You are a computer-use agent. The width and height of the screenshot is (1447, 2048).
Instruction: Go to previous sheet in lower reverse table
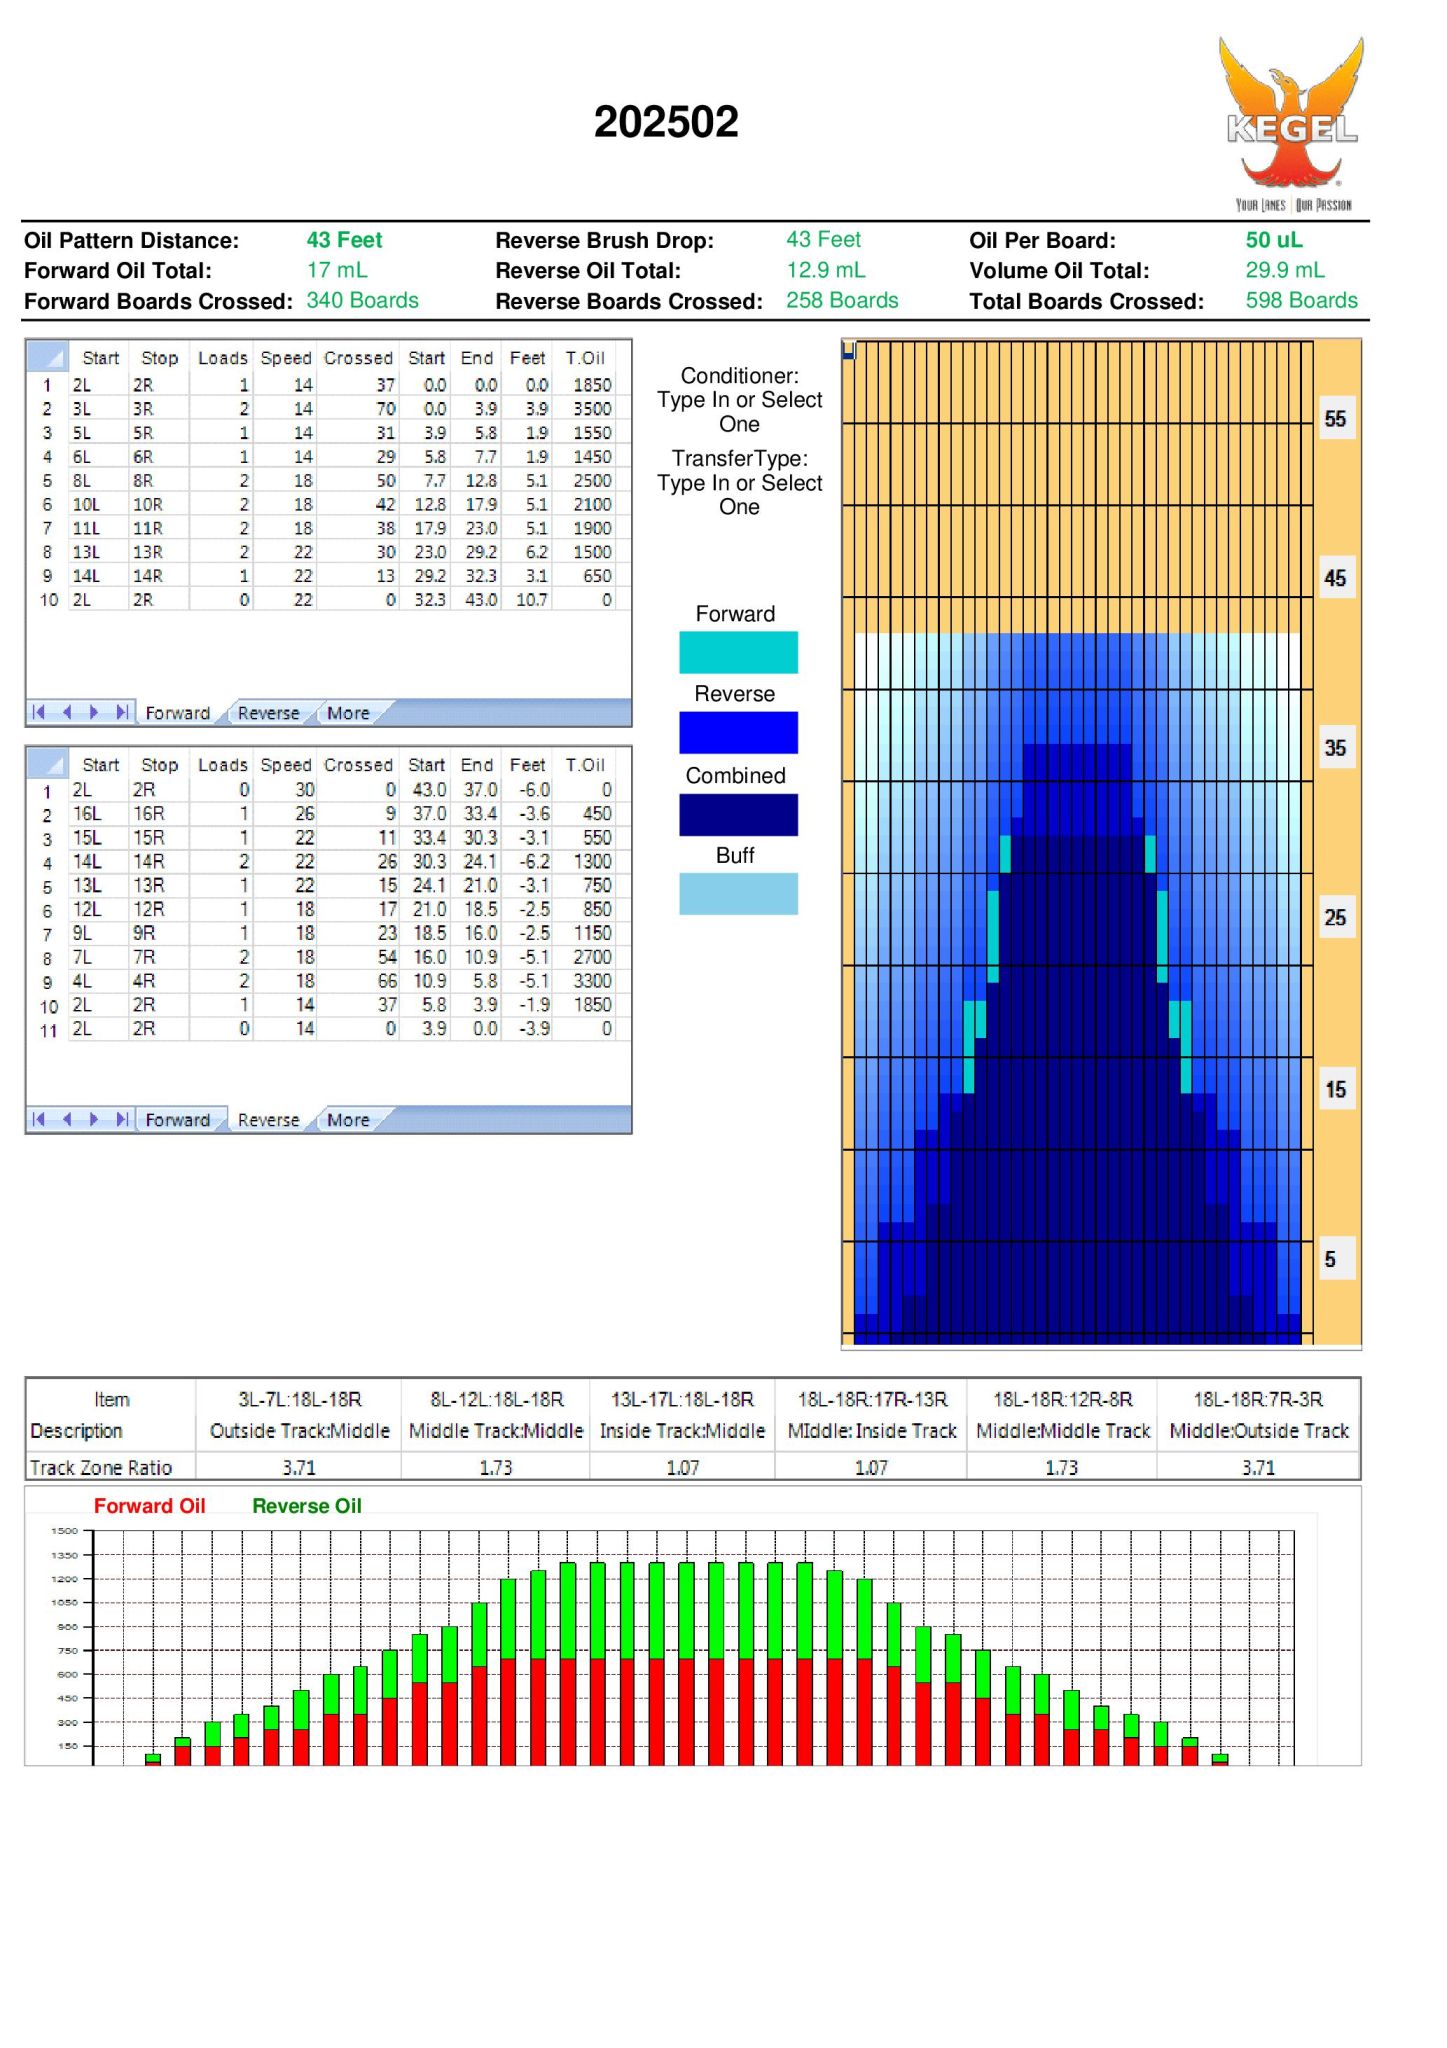[x=67, y=1119]
